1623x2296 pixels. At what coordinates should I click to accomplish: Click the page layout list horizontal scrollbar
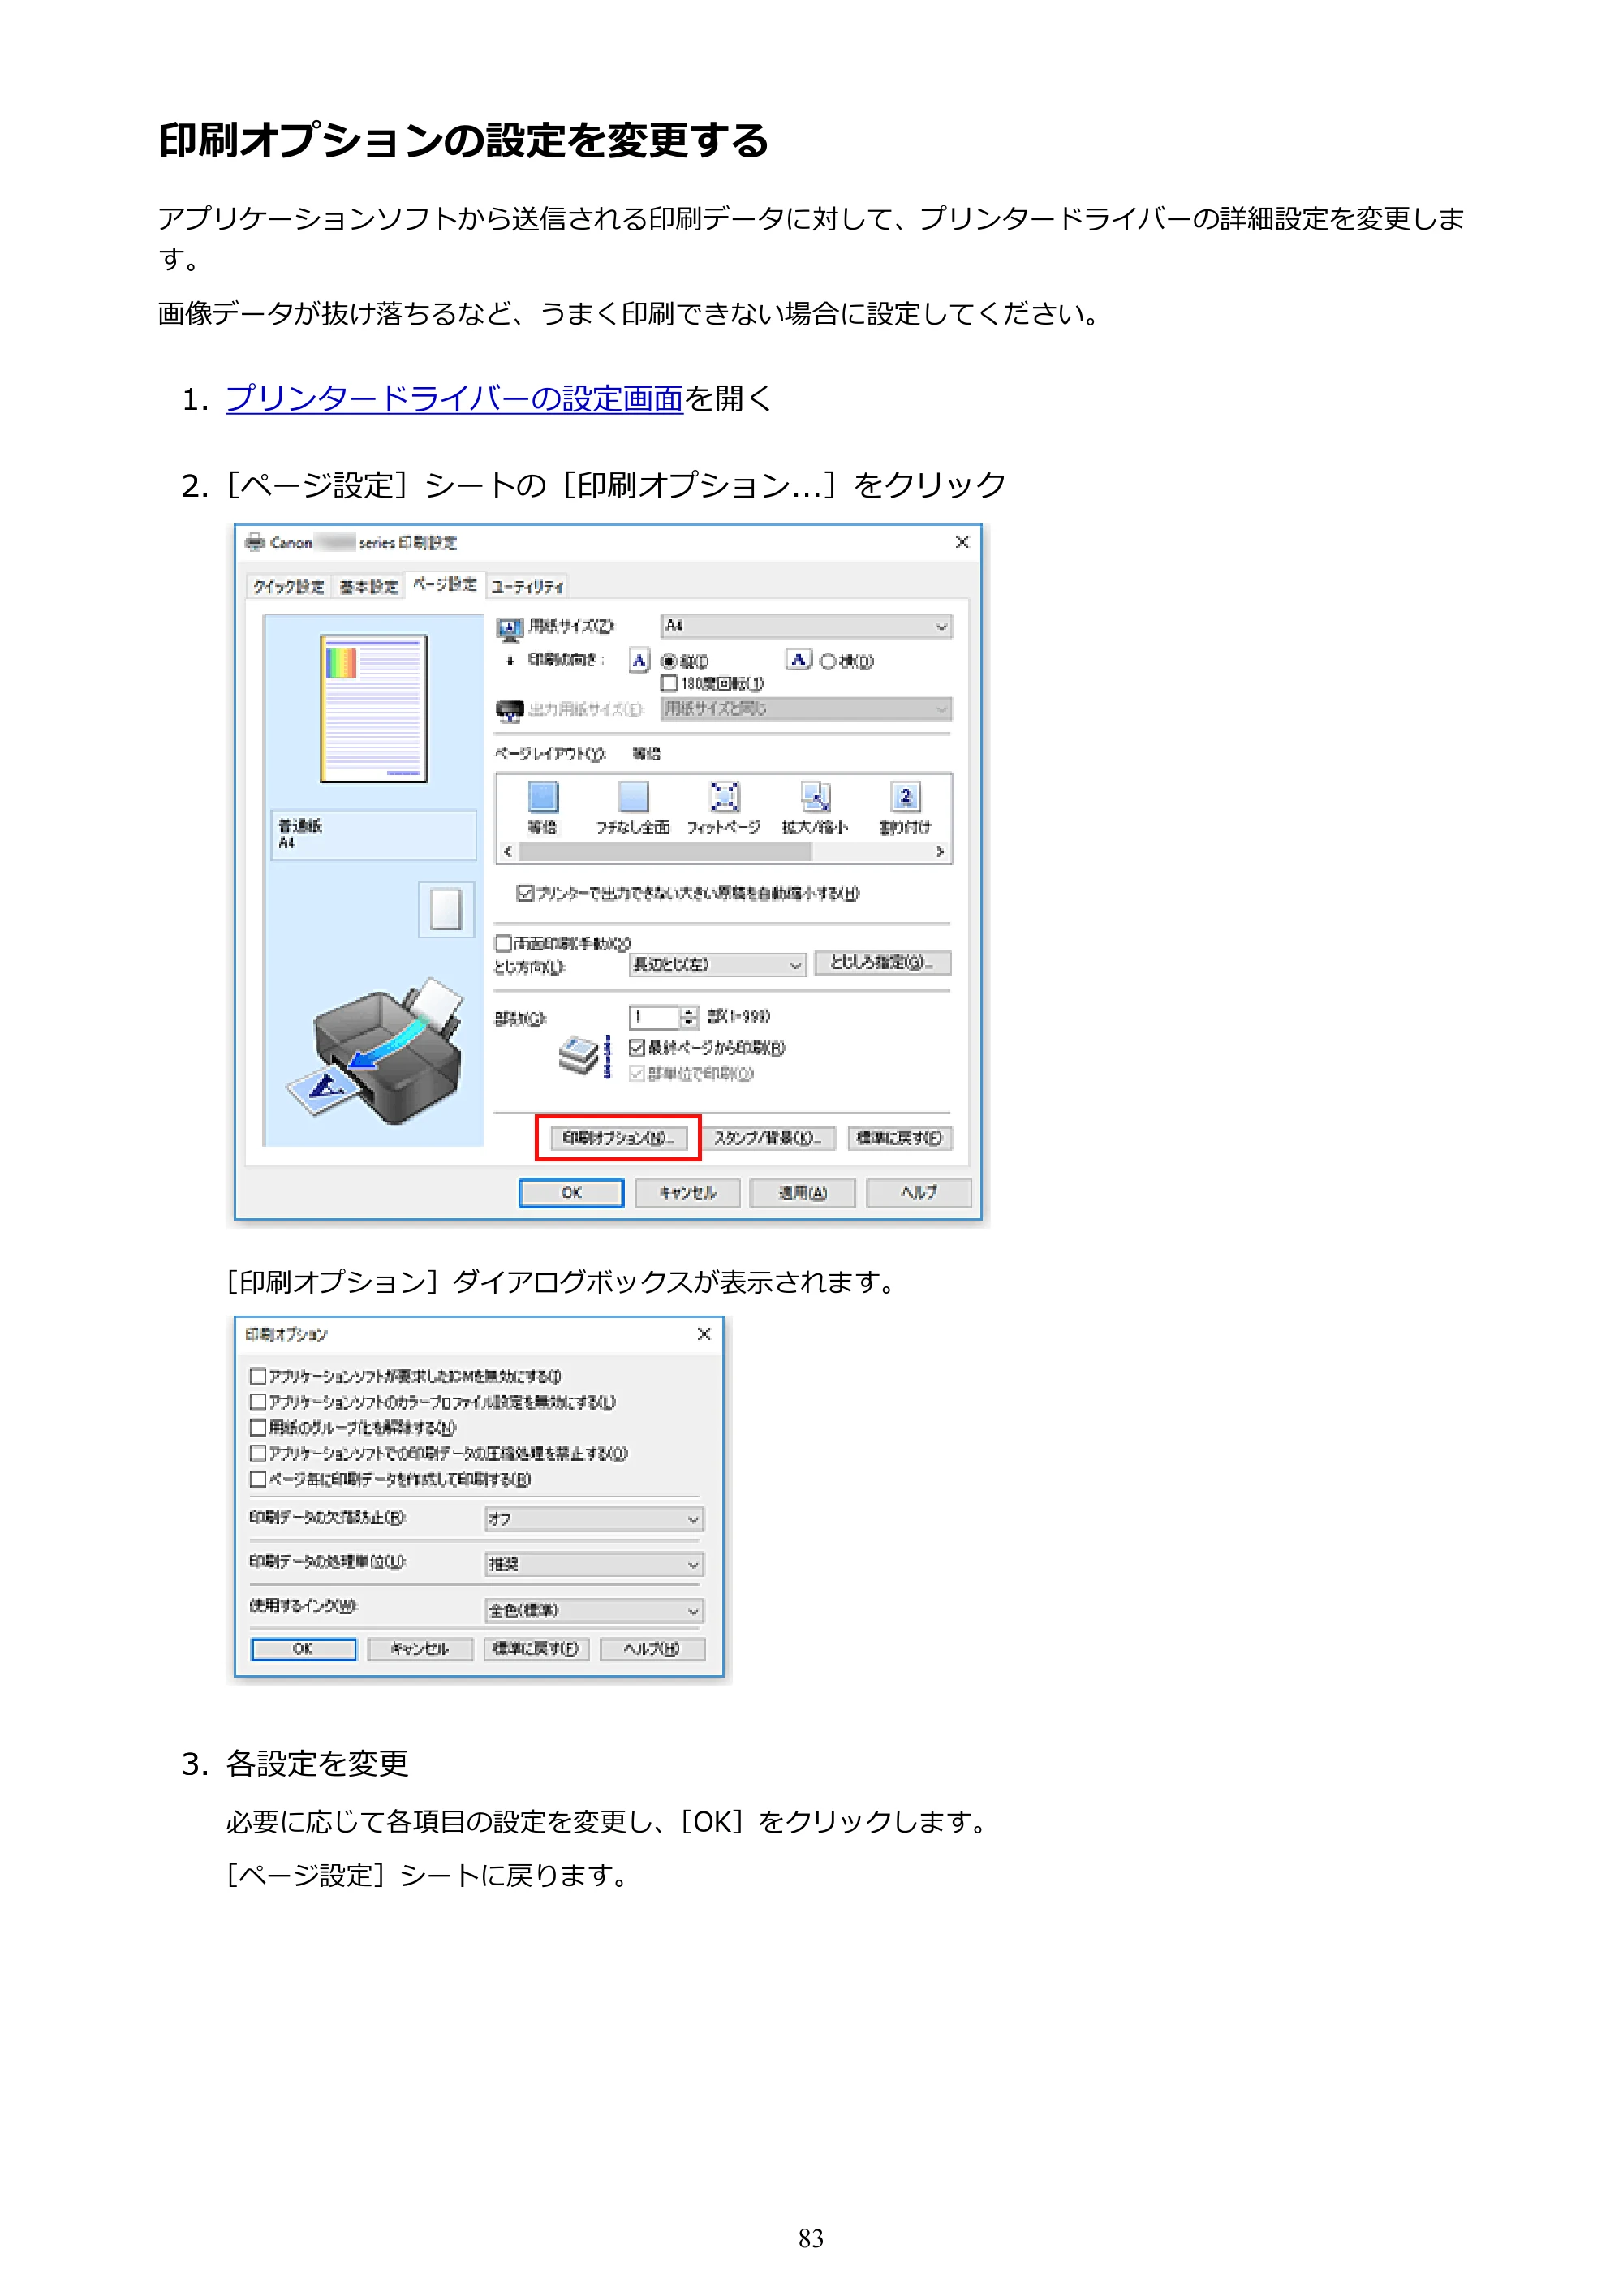coord(725,852)
